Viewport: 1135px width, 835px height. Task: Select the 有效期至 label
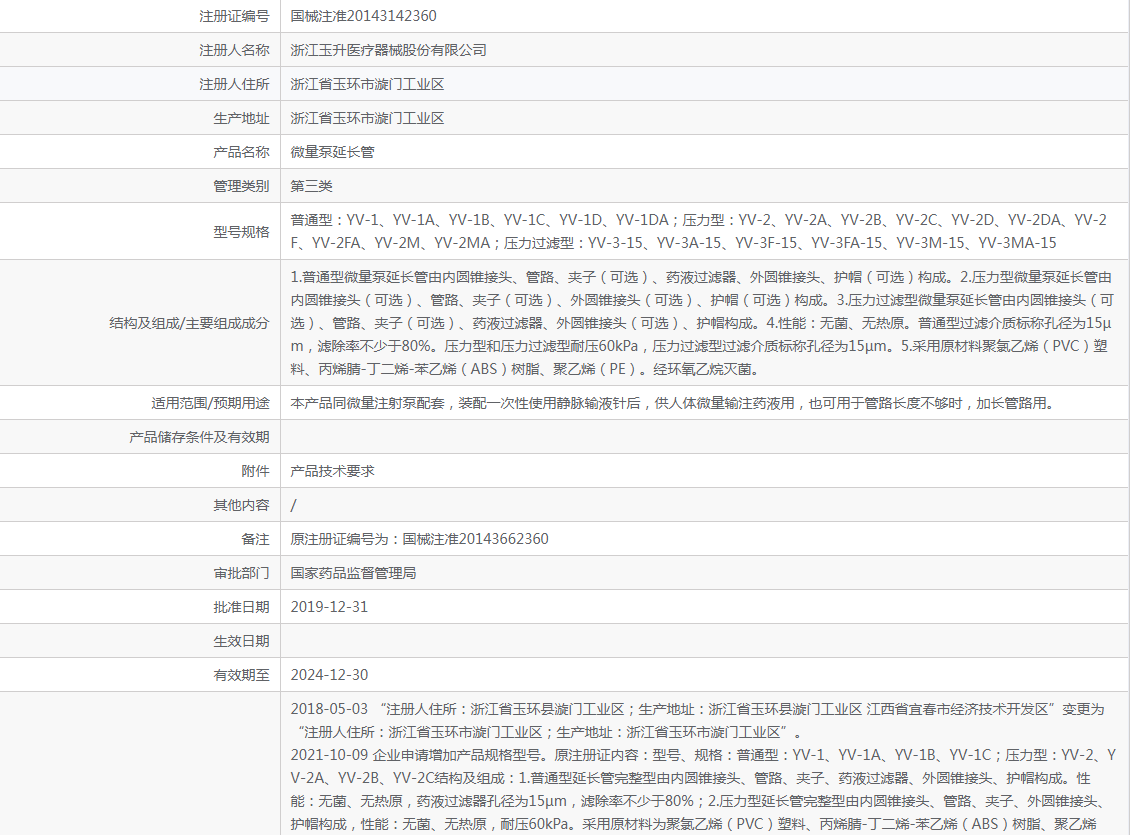point(241,675)
